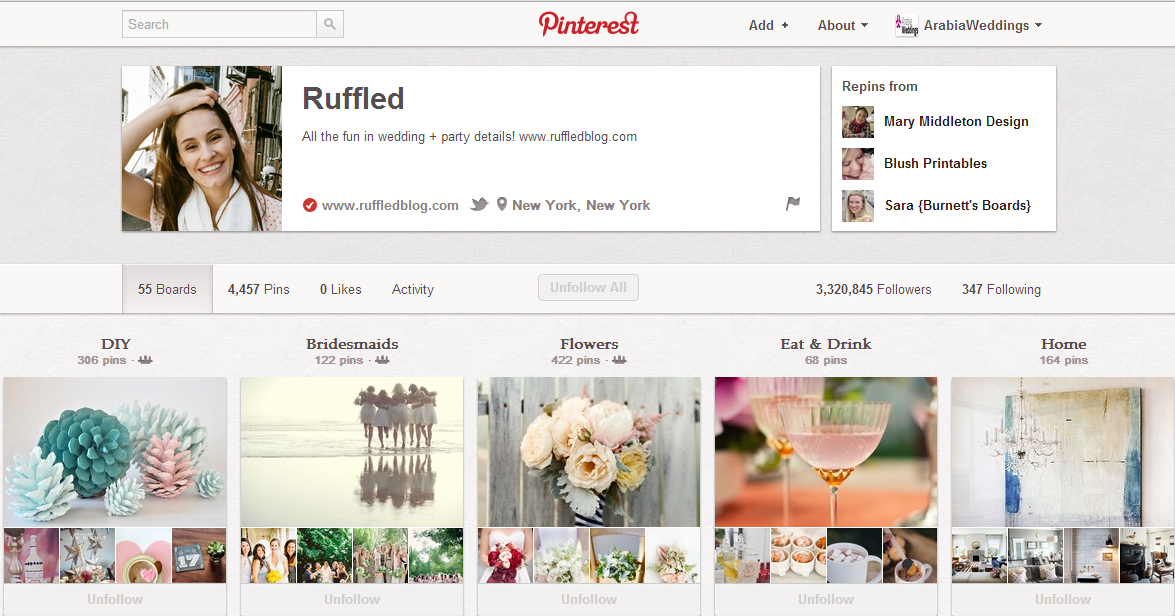1175x616 pixels.
Task: Open the Activity tab
Action: coord(413,289)
